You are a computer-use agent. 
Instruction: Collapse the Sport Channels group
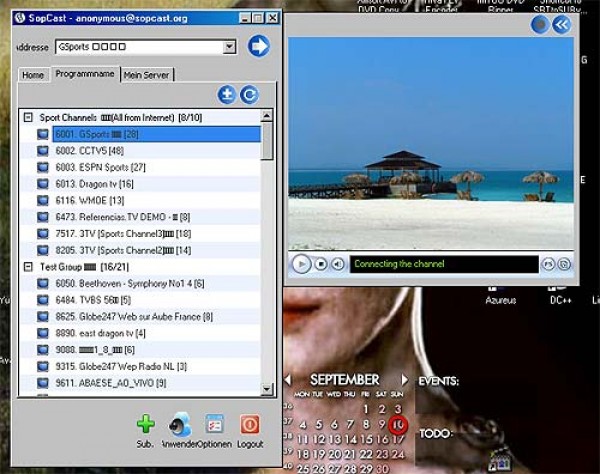pyautogui.click(x=28, y=118)
